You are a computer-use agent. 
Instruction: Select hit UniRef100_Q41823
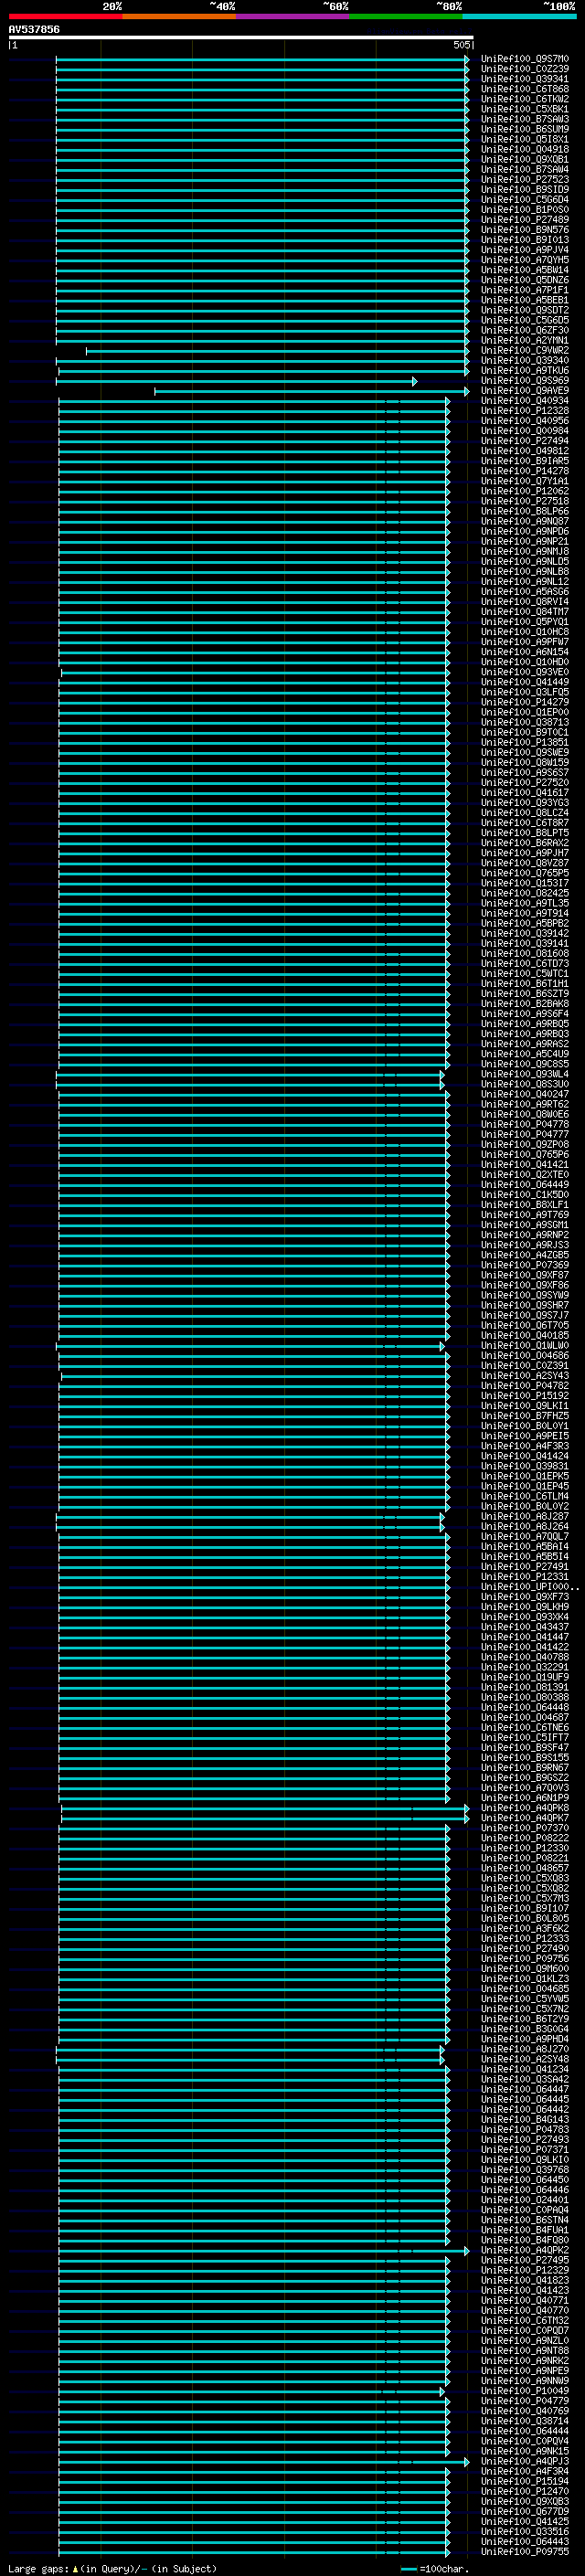(x=524, y=2280)
